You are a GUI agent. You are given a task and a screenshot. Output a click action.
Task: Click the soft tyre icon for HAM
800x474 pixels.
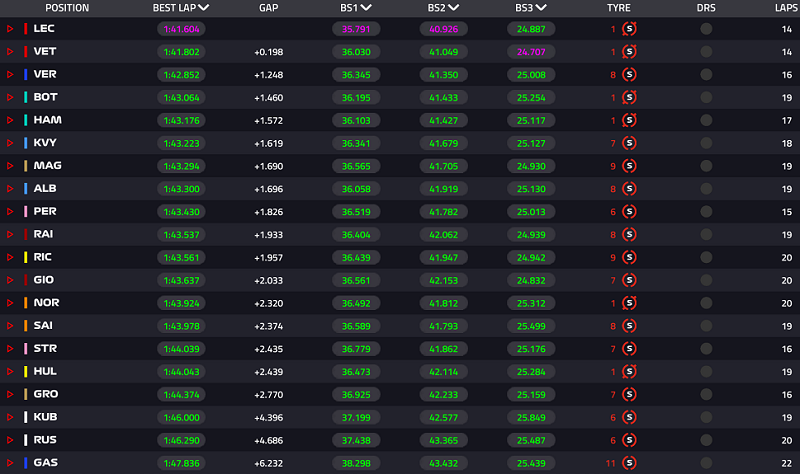tap(629, 120)
